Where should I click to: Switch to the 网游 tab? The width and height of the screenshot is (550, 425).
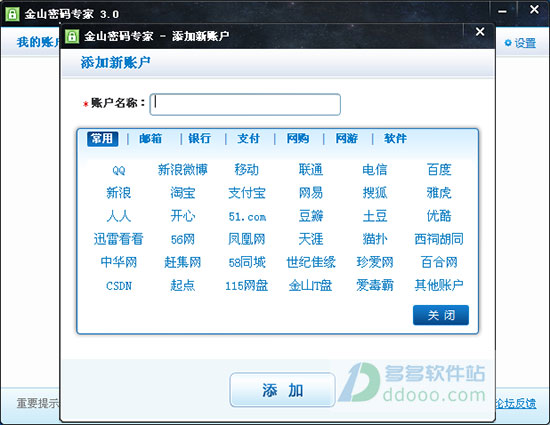347,139
